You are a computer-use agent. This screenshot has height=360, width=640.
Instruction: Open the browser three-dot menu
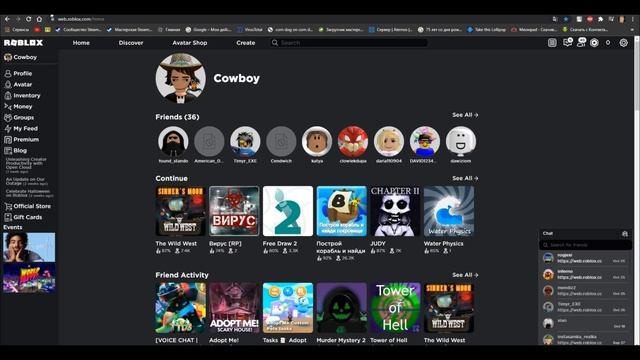633,19
